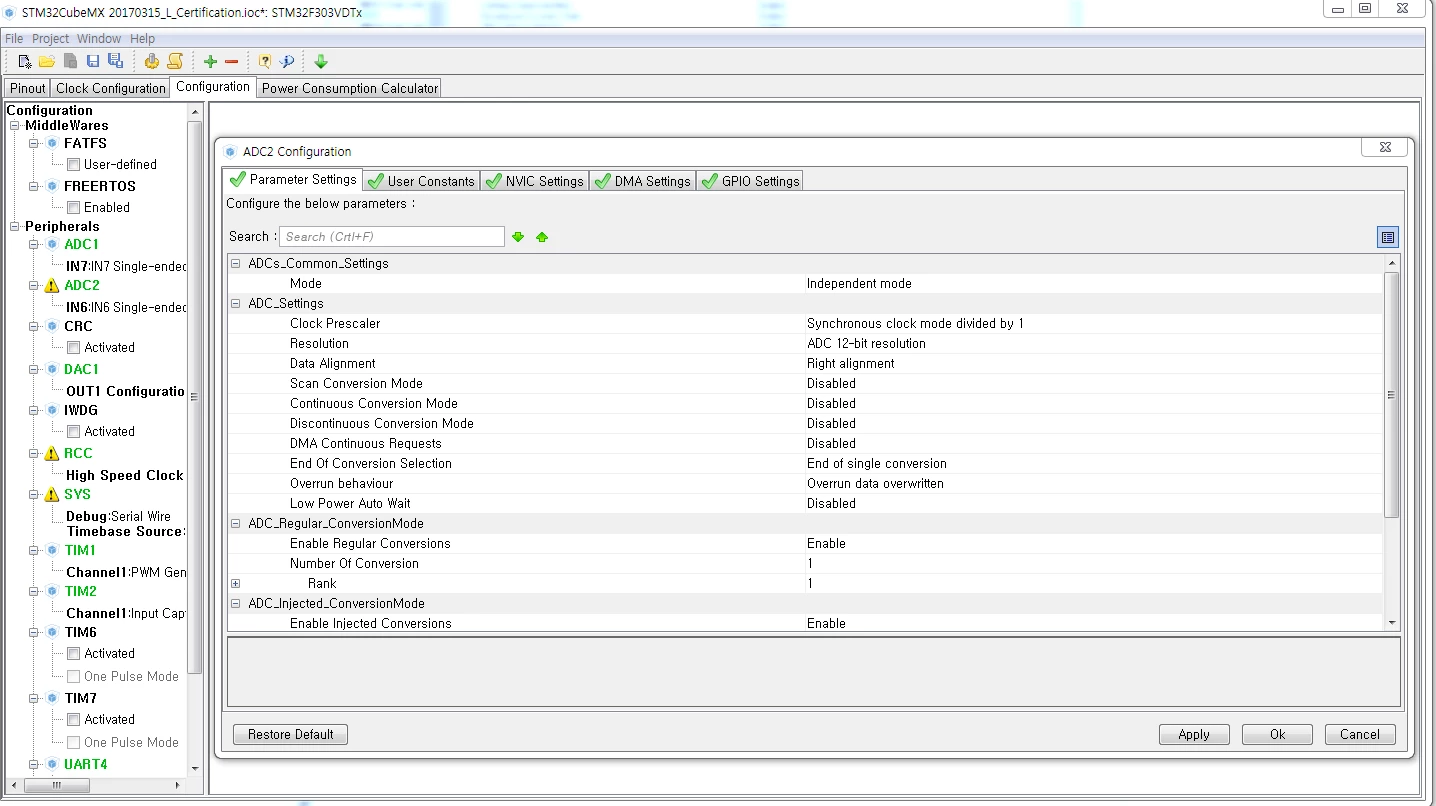Collapse the MiddleWares tree node
The height and width of the screenshot is (806, 1436).
15,126
